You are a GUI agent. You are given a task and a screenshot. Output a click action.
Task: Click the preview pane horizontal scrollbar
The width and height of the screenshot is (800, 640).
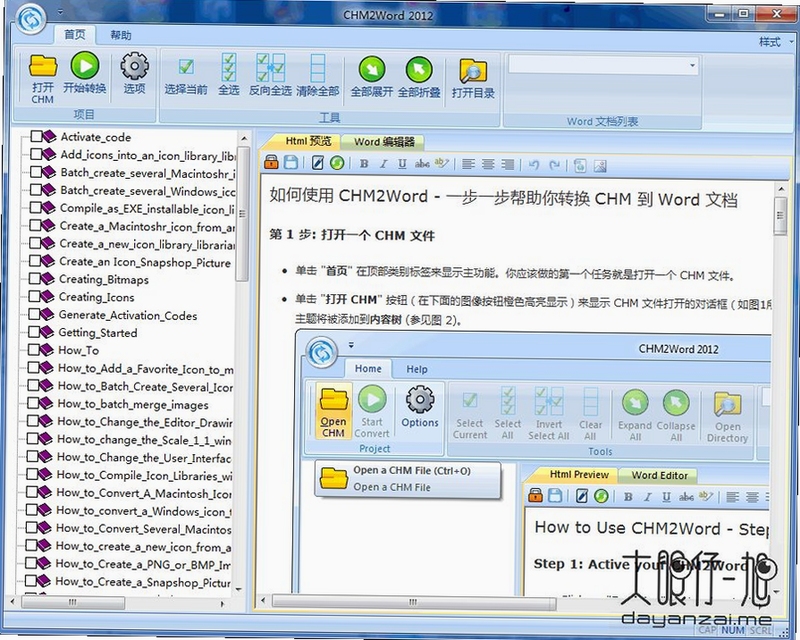coord(414,602)
